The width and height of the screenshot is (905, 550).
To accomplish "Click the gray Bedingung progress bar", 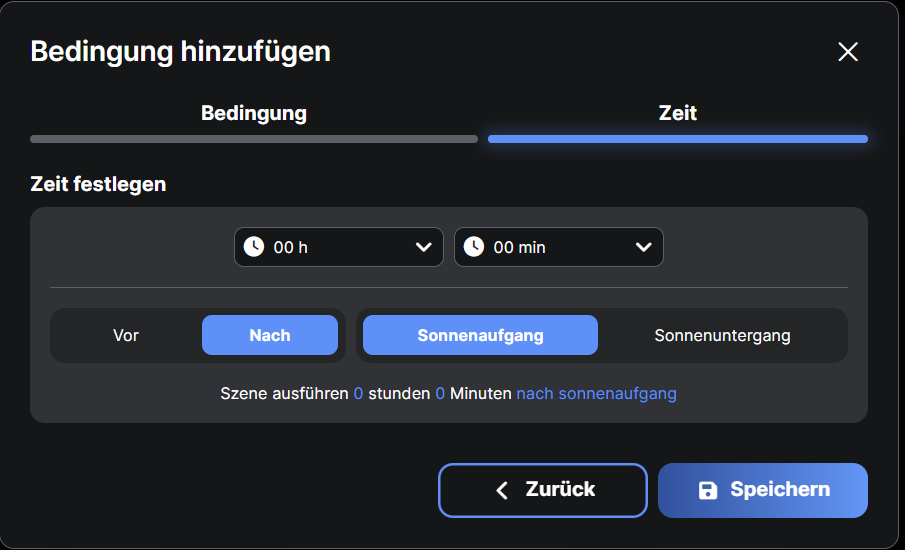I will pyautogui.click(x=254, y=139).
